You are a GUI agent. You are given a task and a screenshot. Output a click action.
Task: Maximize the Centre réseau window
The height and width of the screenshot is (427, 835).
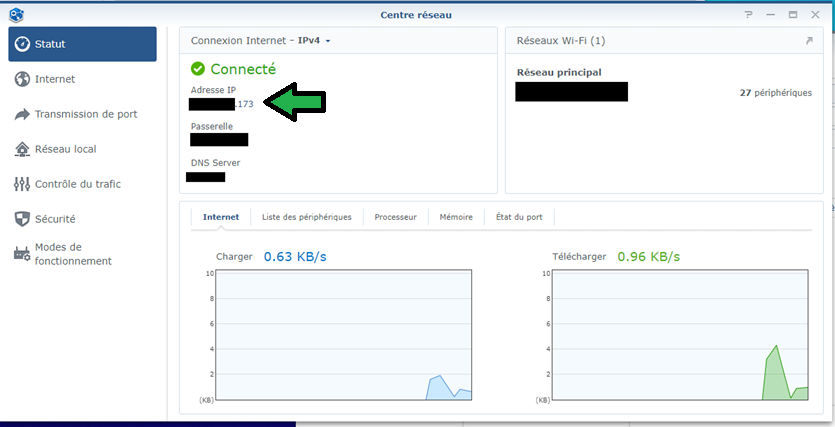(x=793, y=15)
